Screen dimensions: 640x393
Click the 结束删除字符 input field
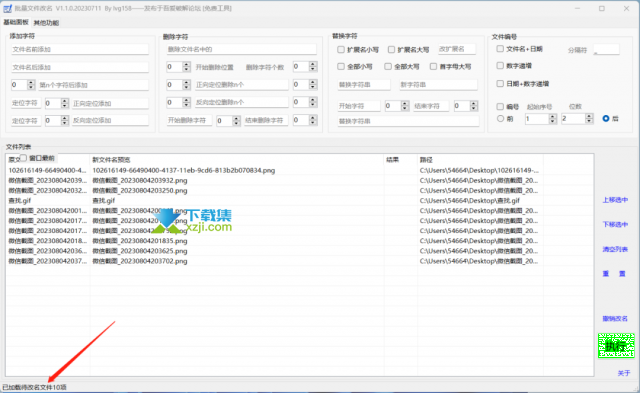[x=266, y=120]
